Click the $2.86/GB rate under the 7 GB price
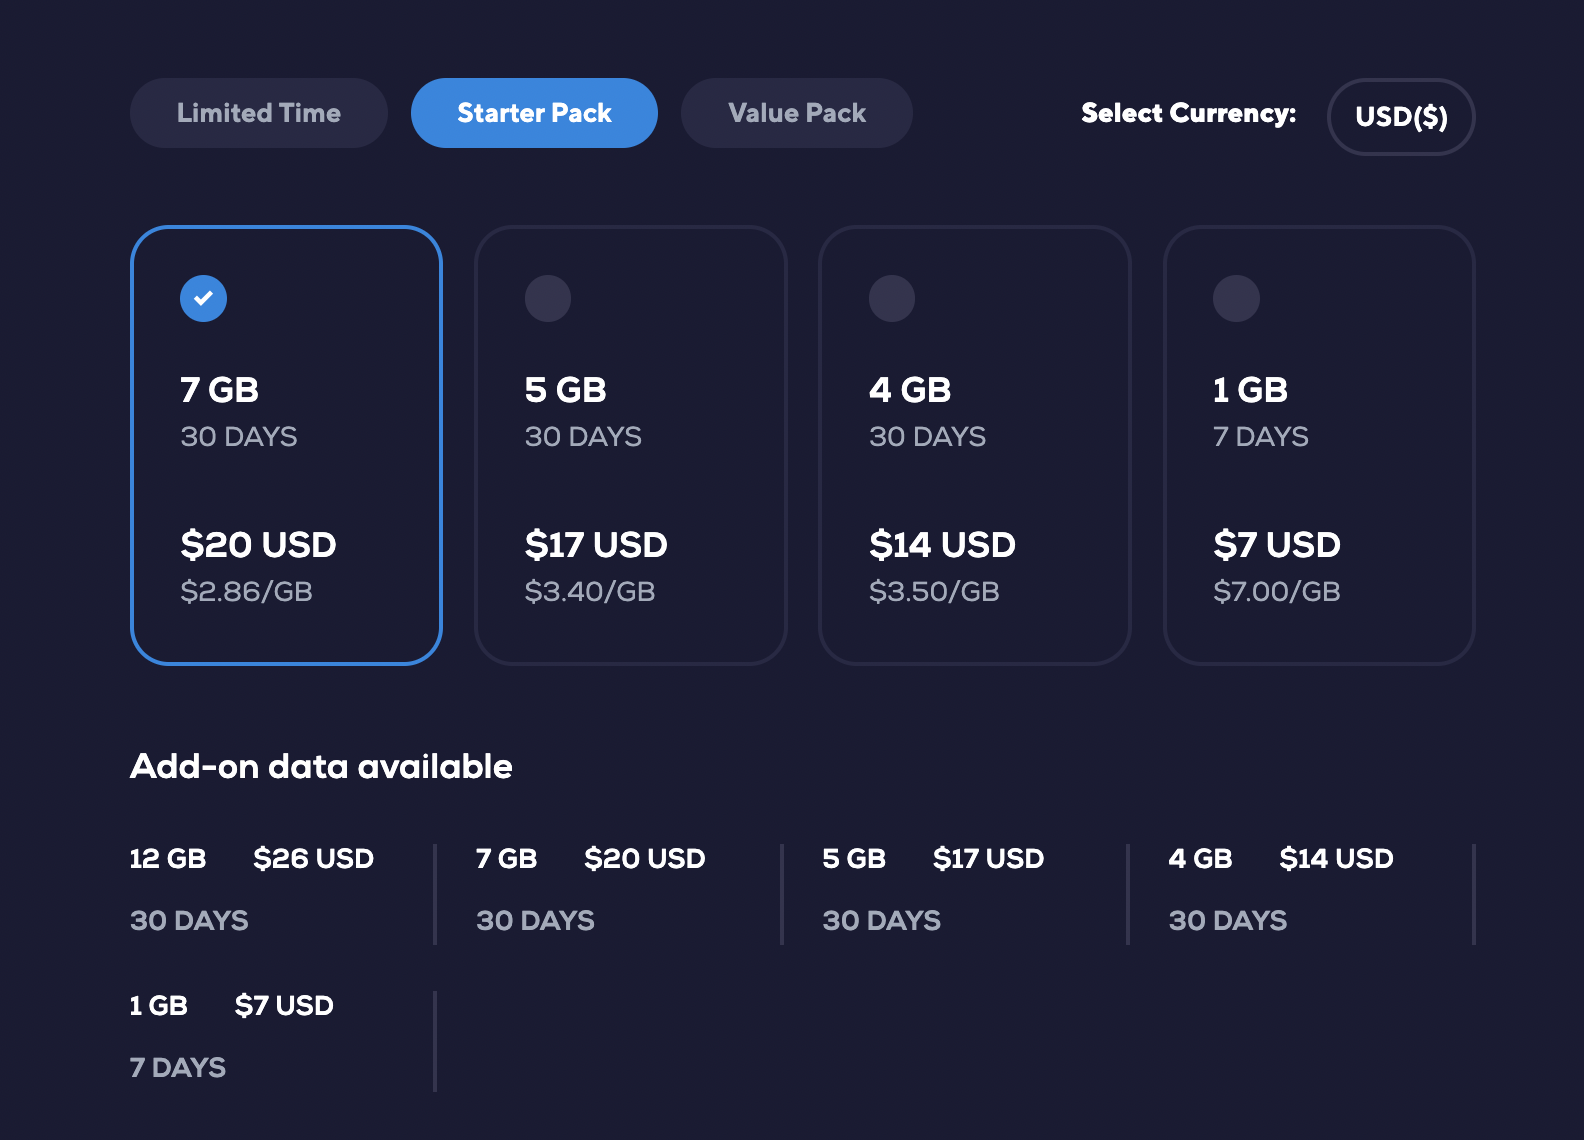Screen dimensions: 1584x1140 tap(245, 591)
